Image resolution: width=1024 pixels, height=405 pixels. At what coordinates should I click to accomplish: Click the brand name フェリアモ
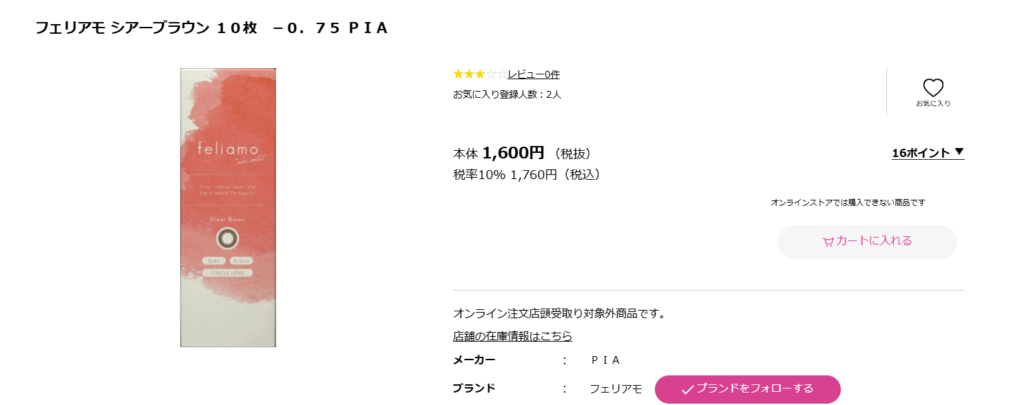[x=615, y=389]
